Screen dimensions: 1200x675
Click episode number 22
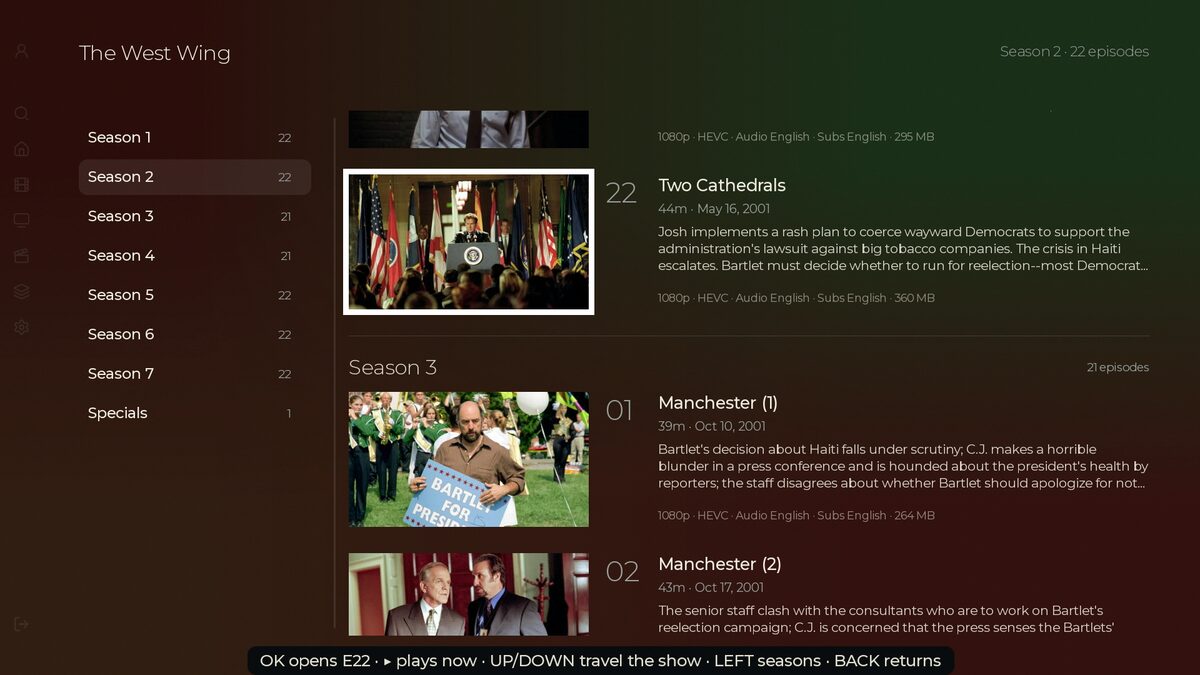pyautogui.click(x=621, y=193)
